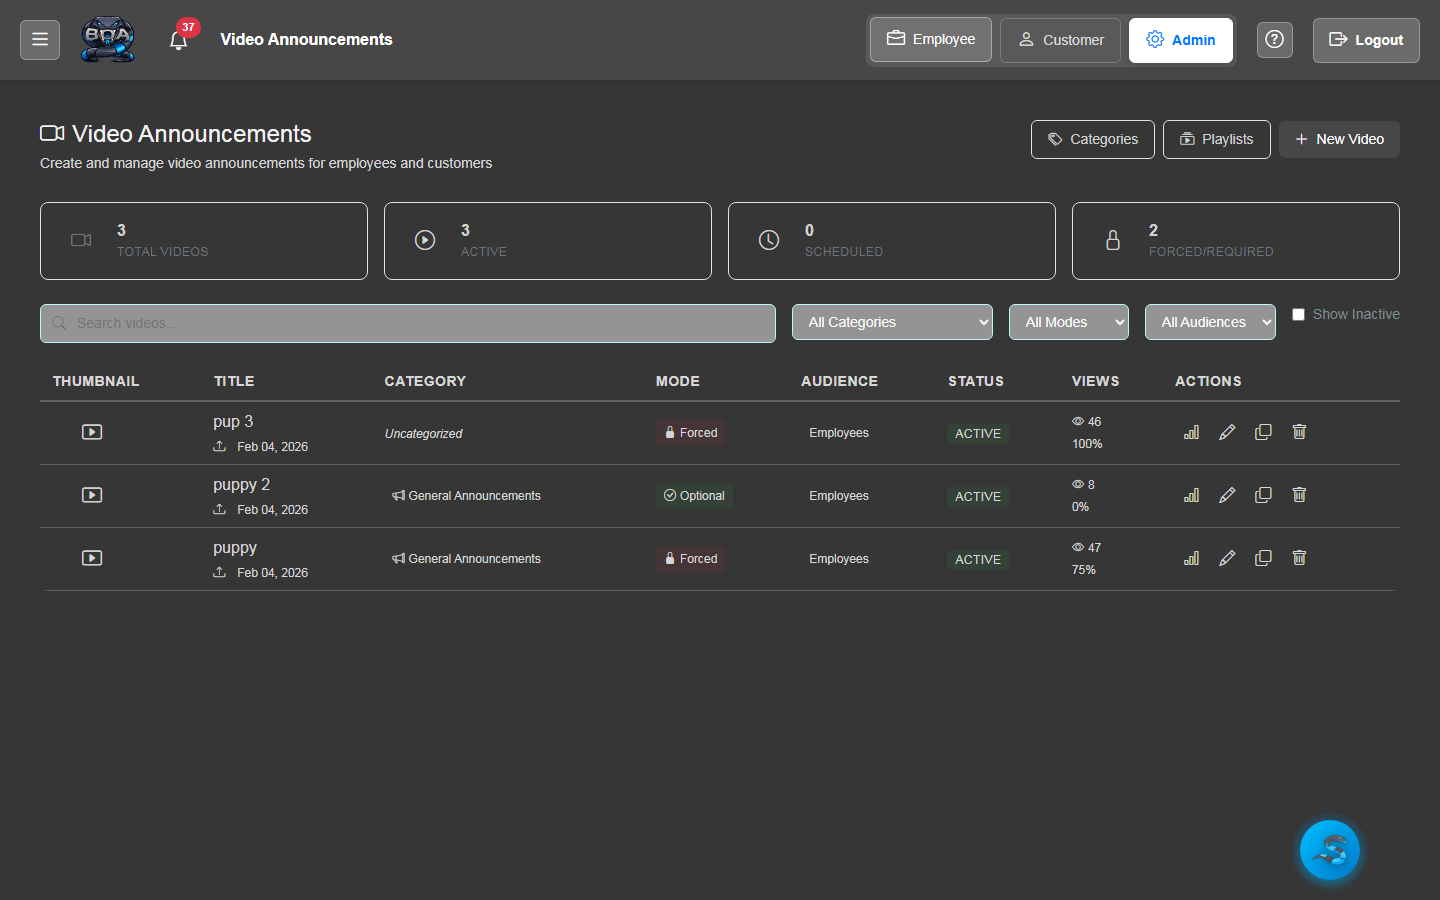The width and height of the screenshot is (1440, 900).
Task: Switch to the Employee view
Action: click(930, 39)
